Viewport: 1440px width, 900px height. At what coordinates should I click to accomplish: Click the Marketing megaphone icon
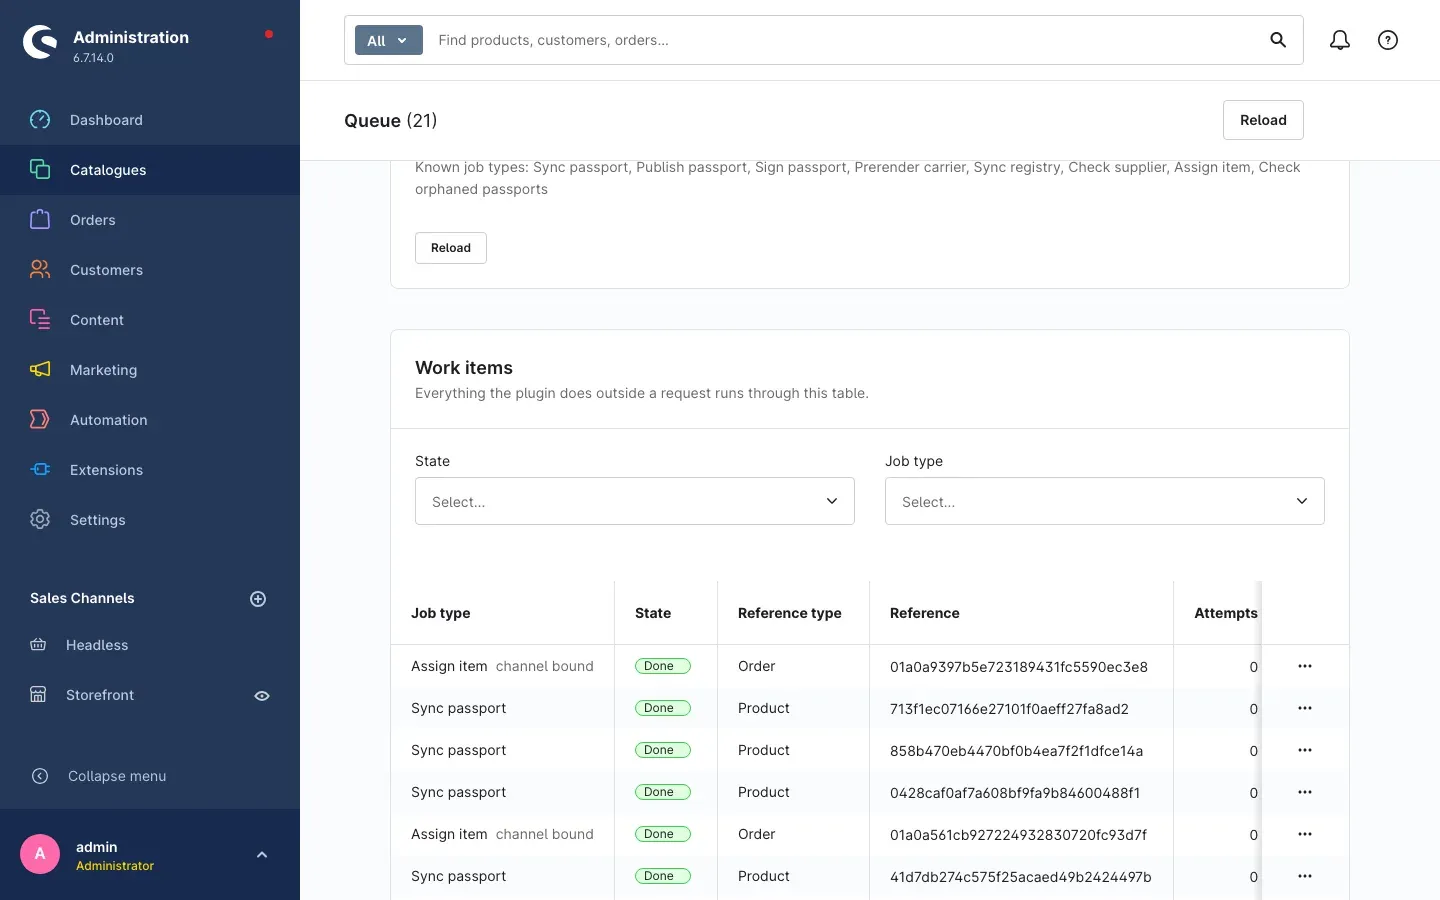tap(40, 370)
